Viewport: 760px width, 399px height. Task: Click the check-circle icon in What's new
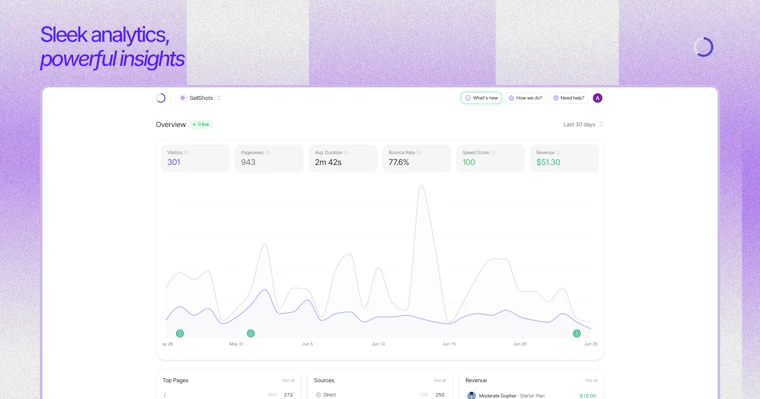pos(468,98)
